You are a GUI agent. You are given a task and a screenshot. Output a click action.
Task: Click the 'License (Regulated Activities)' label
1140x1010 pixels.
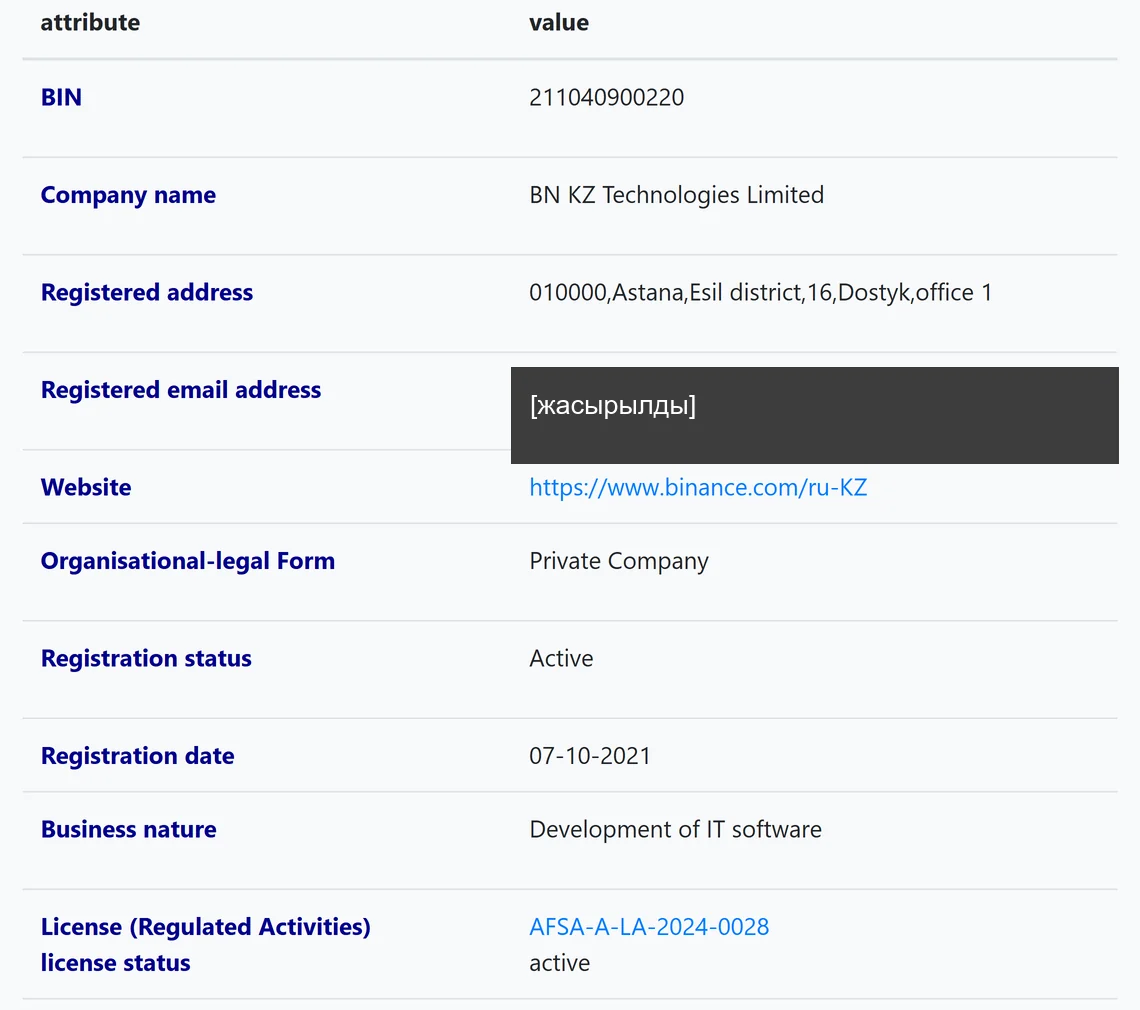coord(206,926)
